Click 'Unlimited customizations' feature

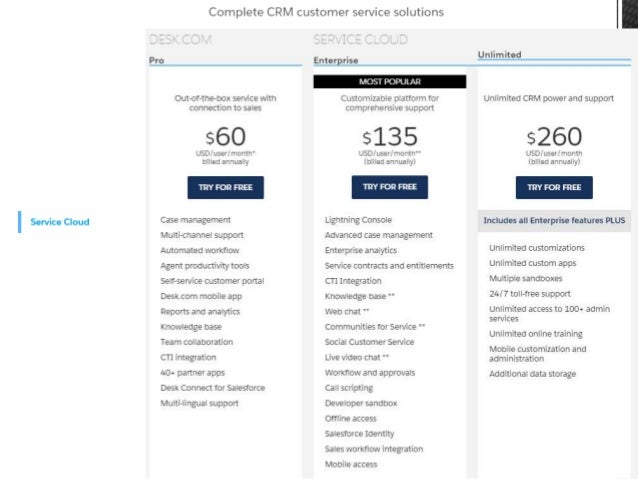pos(537,248)
